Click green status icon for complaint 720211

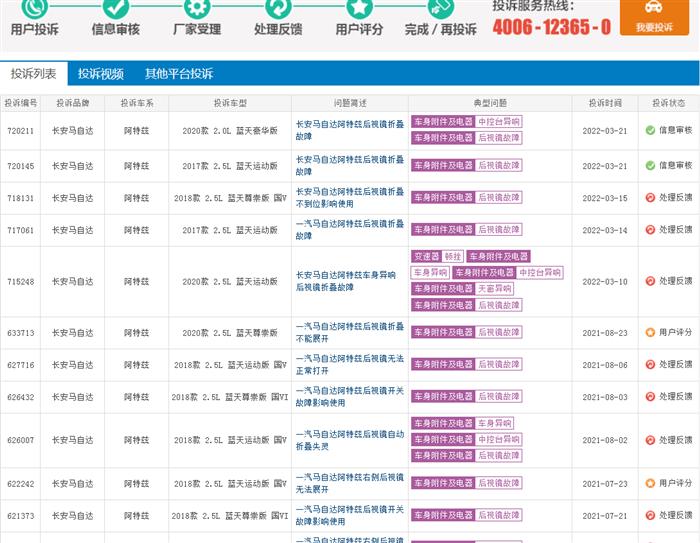pos(650,130)
